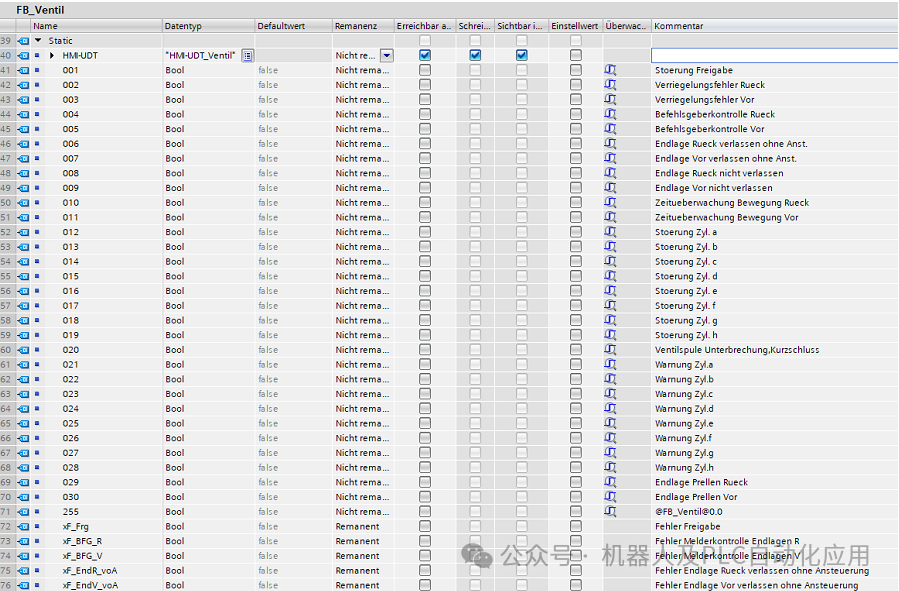899x591 pixels.
Task: Click the data type picker icon beside HMI-UDT_Ventil
Action: click(247, 56)
